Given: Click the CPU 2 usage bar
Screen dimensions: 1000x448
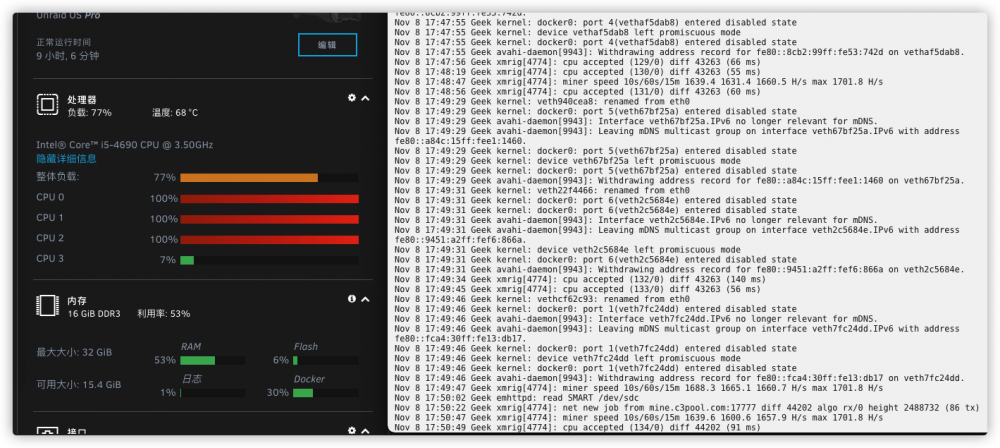Looking at the screenshot, I should pyautogui.click(x=269, y=239).
